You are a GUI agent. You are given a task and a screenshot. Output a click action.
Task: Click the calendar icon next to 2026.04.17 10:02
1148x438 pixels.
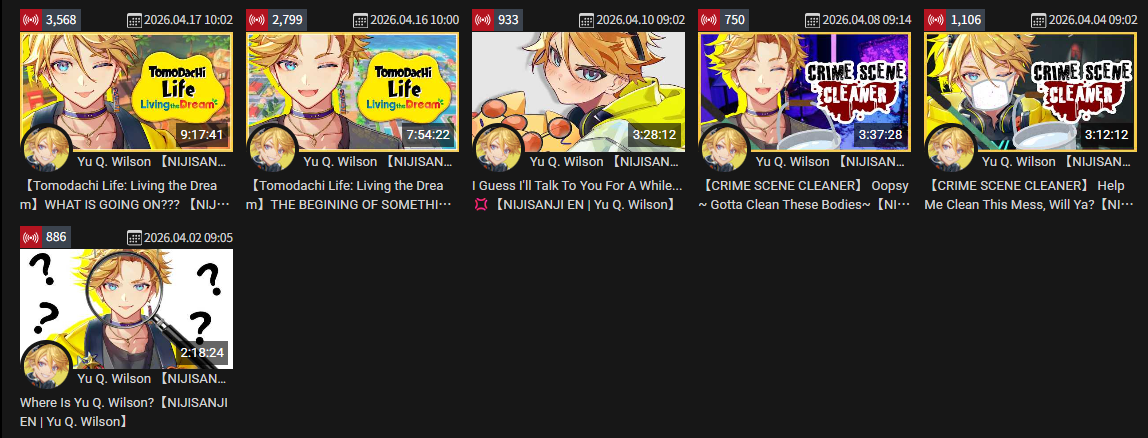click(134, 21)
